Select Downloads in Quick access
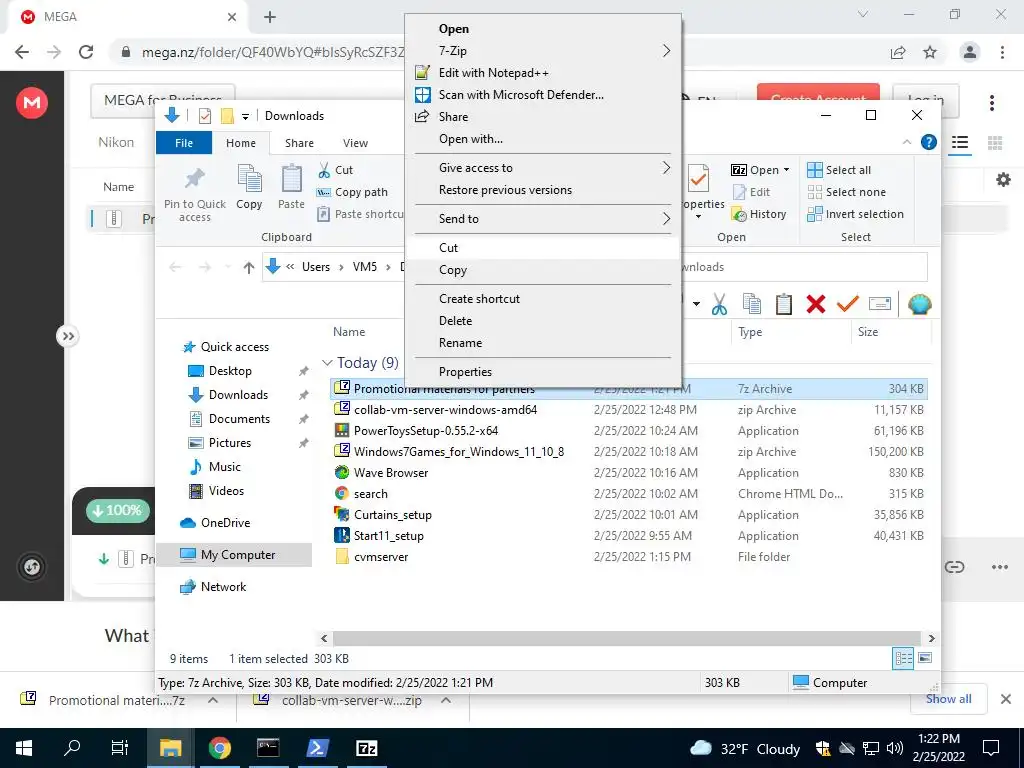This screenshot has width=1024, height=768. [x=238, y=394]
